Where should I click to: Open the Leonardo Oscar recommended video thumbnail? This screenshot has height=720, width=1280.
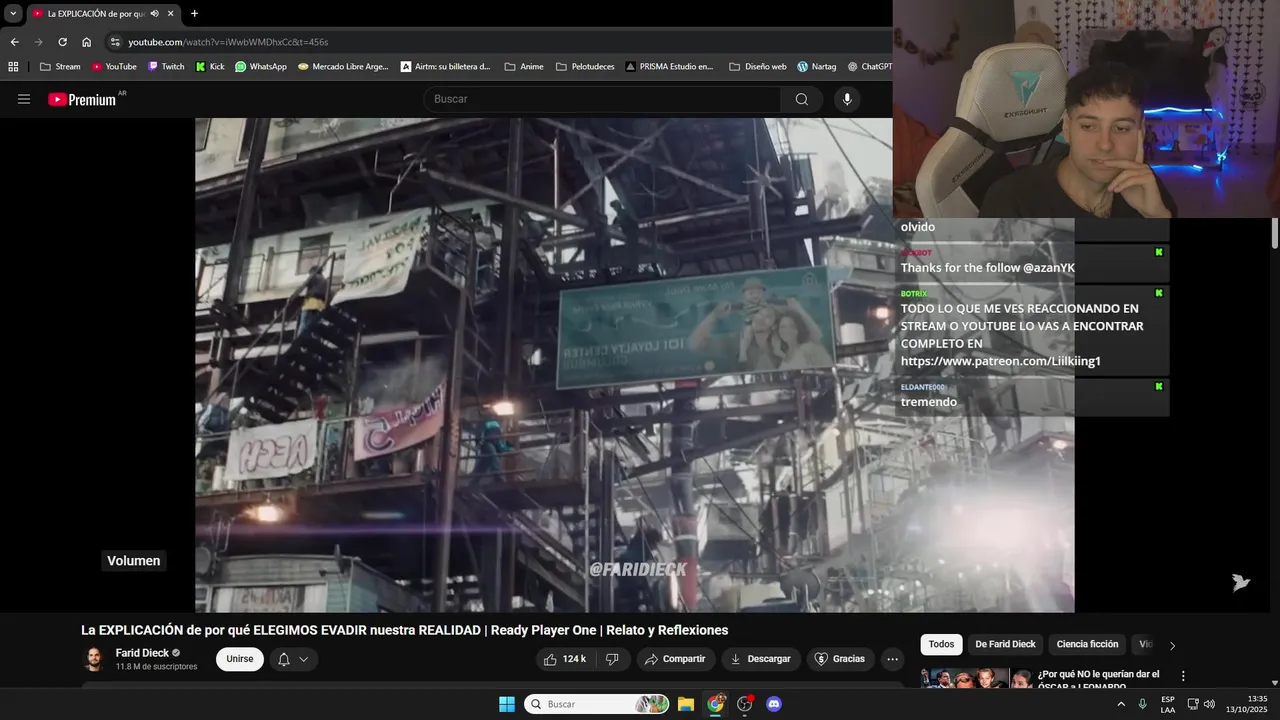(x=976, y=678)
